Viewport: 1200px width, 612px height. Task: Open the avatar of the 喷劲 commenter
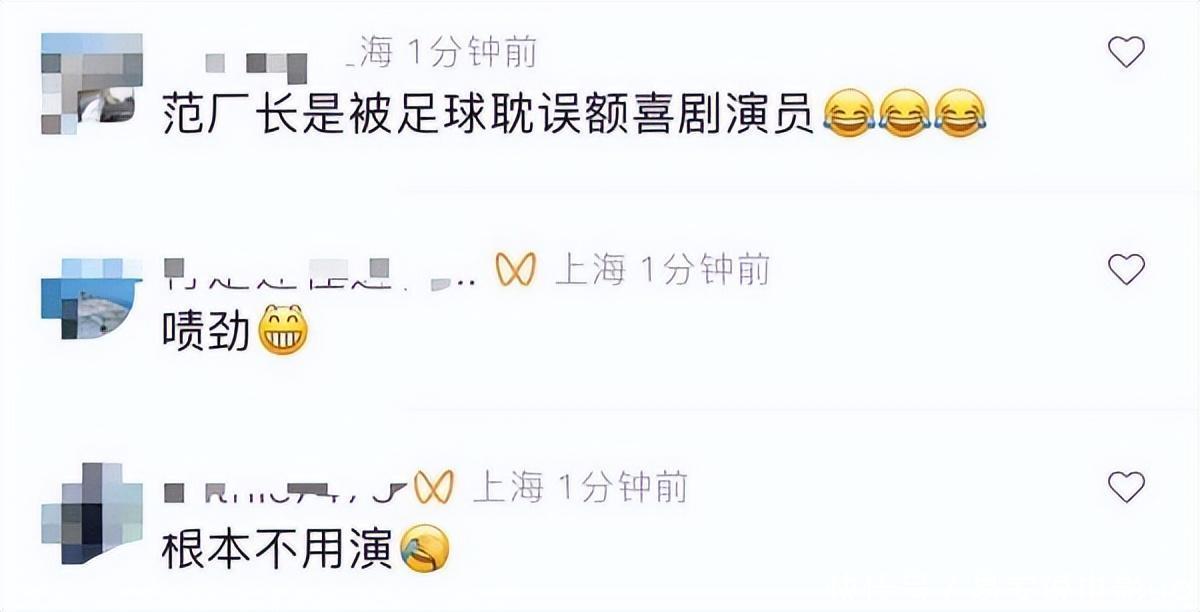(92, 300)
